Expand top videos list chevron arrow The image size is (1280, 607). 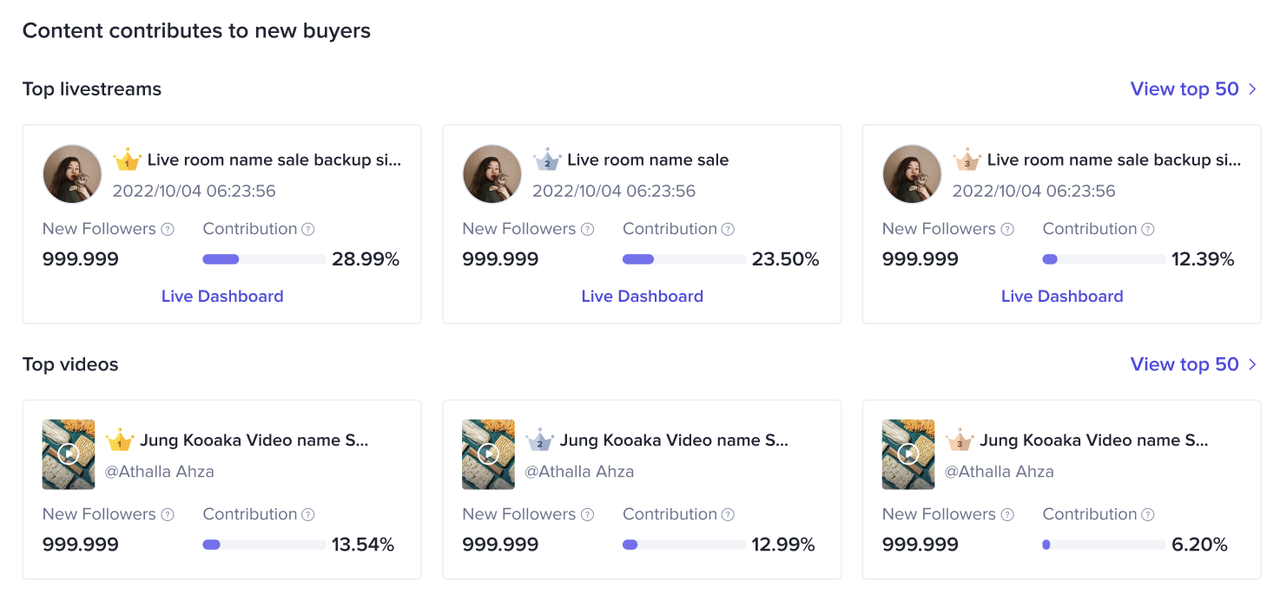tap(1252, 364)
